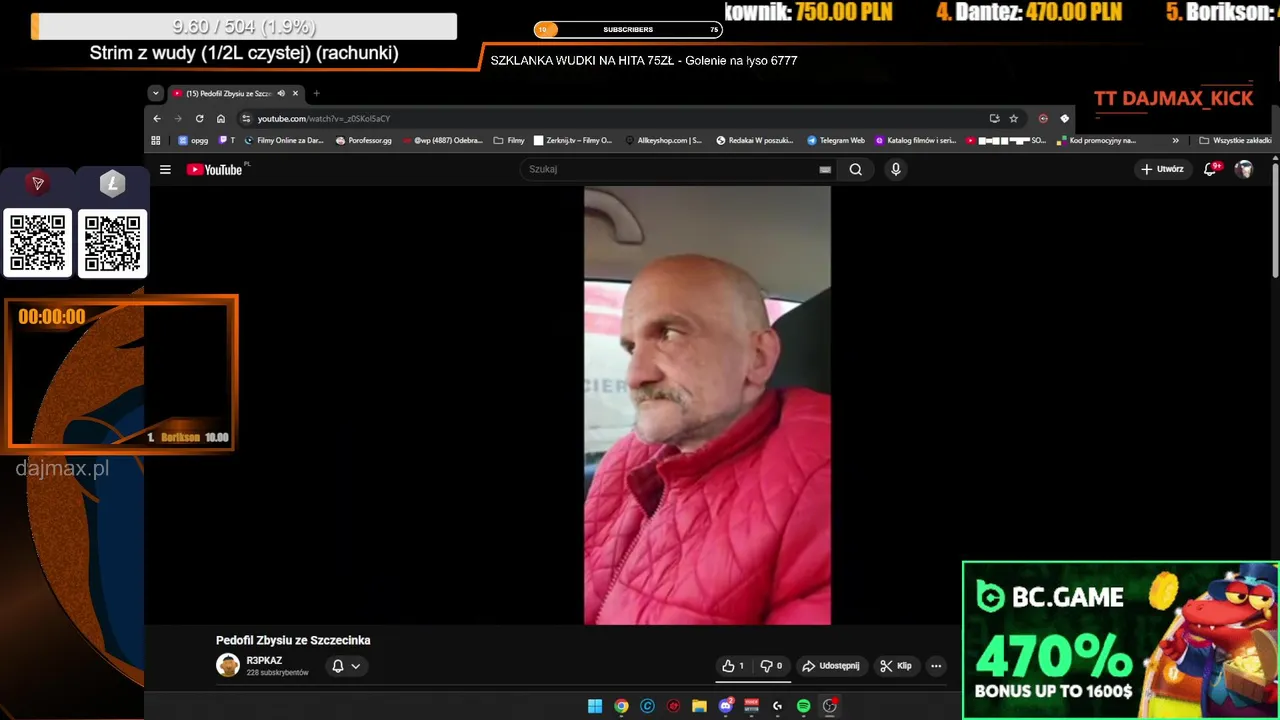Open the video more actions menu
1280x720 pixels.
pyautogui.click(x=936, y=666)
